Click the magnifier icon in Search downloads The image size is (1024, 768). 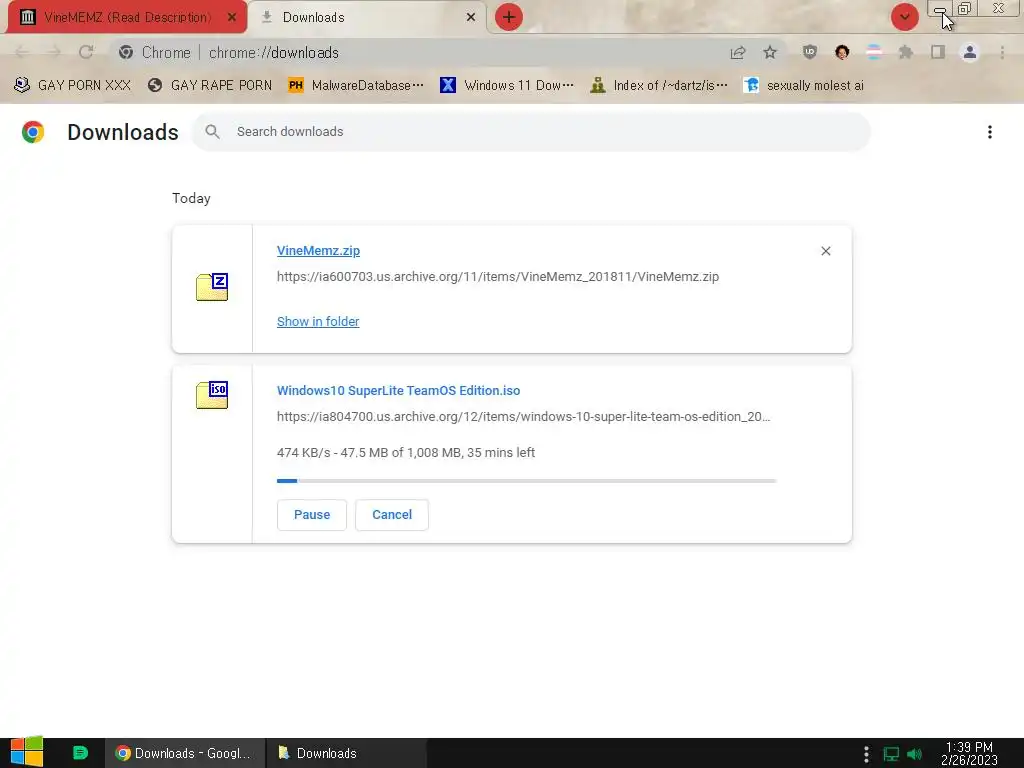[x=212, y=132]
